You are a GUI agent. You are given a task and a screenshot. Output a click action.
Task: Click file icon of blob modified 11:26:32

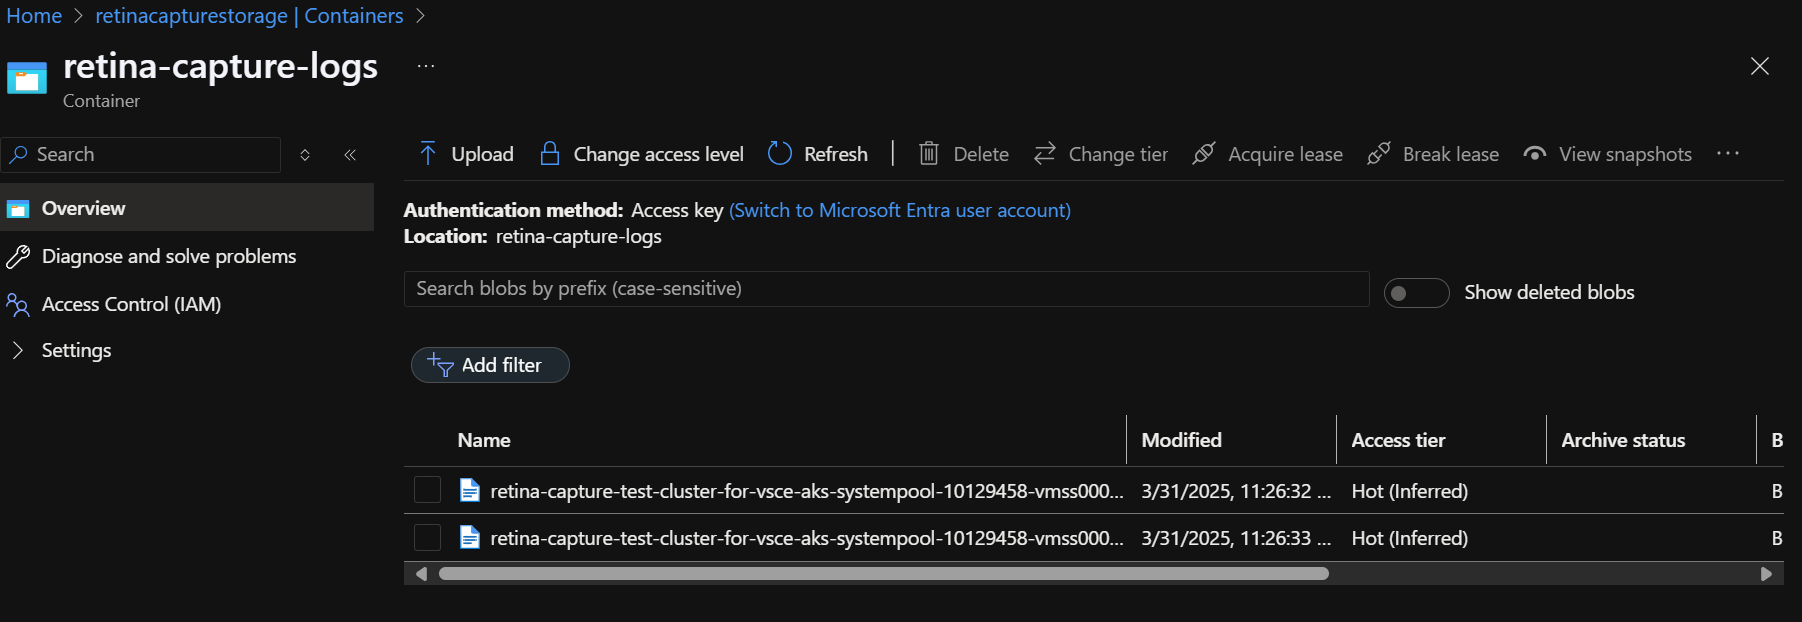click(x=469, y=490)
